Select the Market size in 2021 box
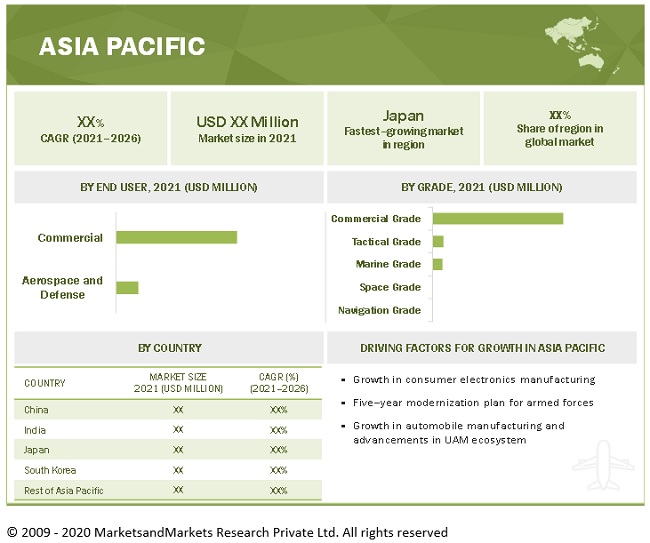The image size is (650, 543). [x=247, y=128]
